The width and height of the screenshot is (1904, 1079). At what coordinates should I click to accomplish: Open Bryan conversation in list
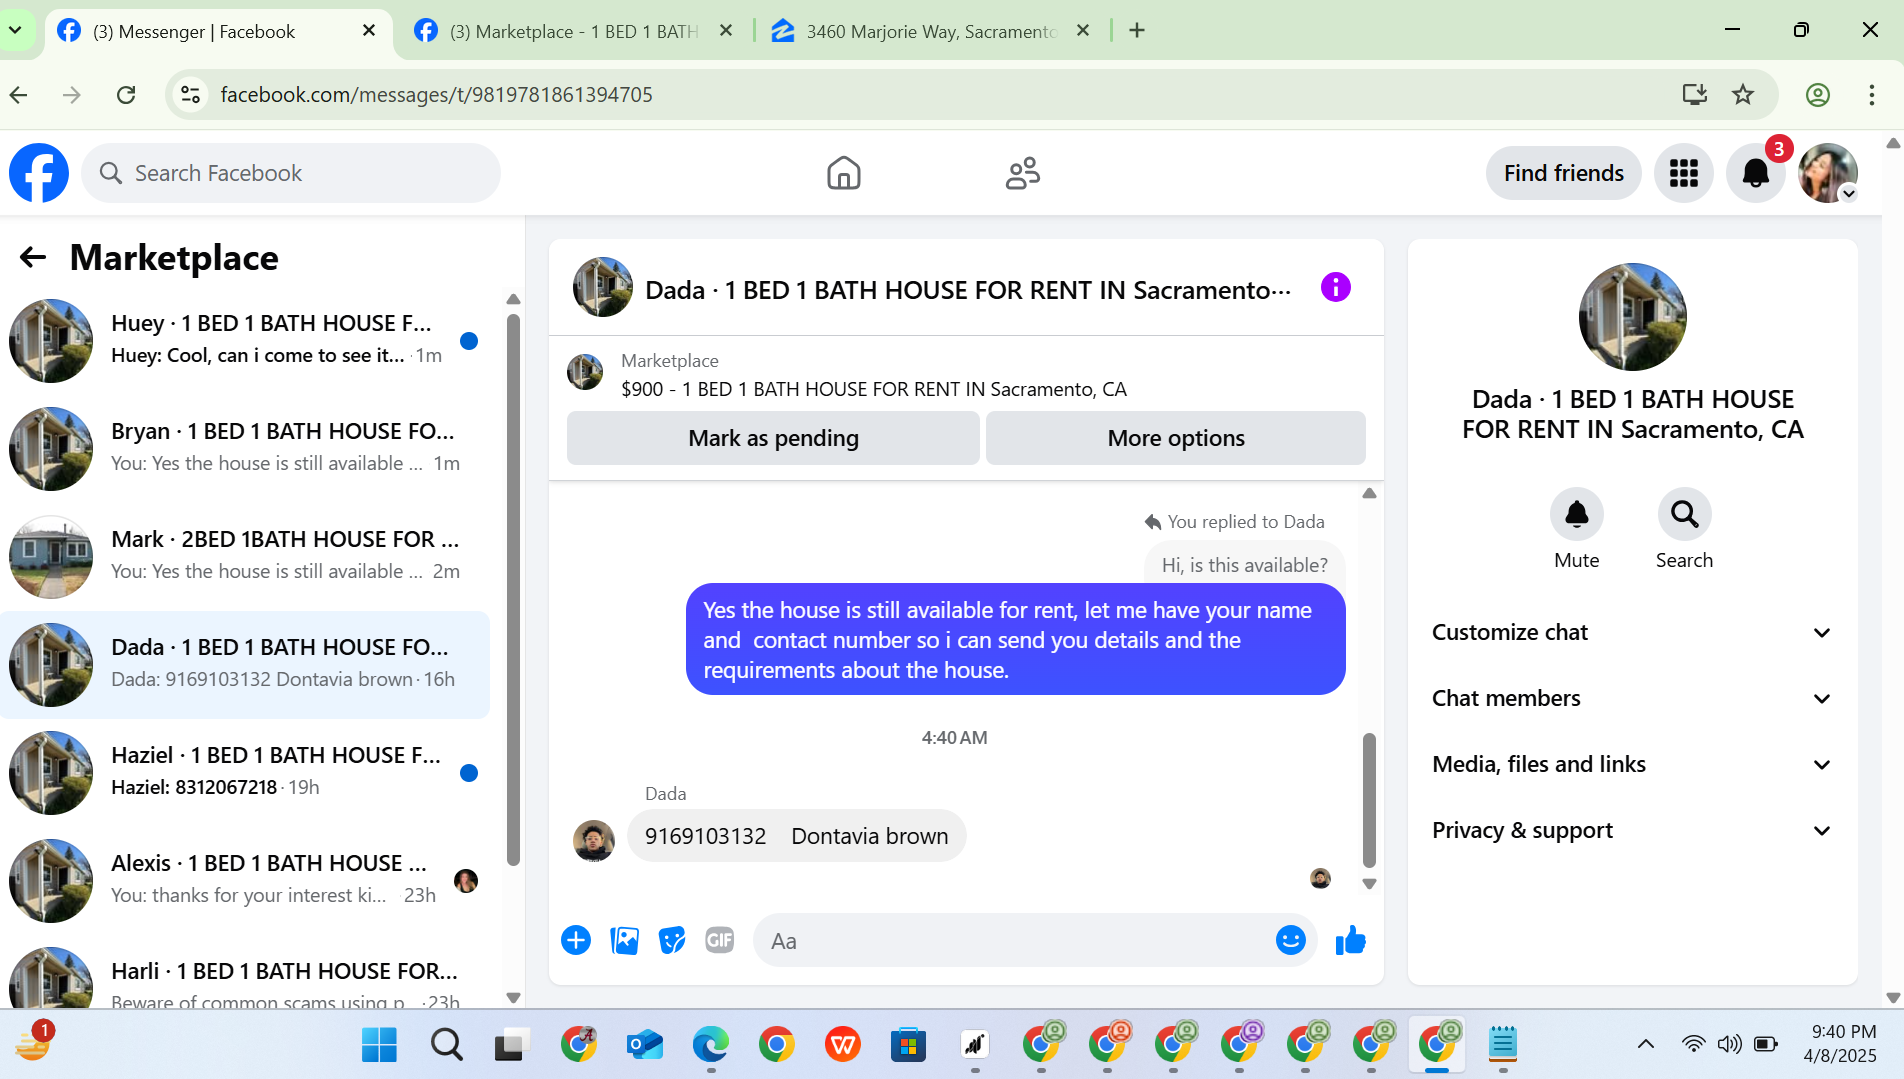tap(245, 448)
